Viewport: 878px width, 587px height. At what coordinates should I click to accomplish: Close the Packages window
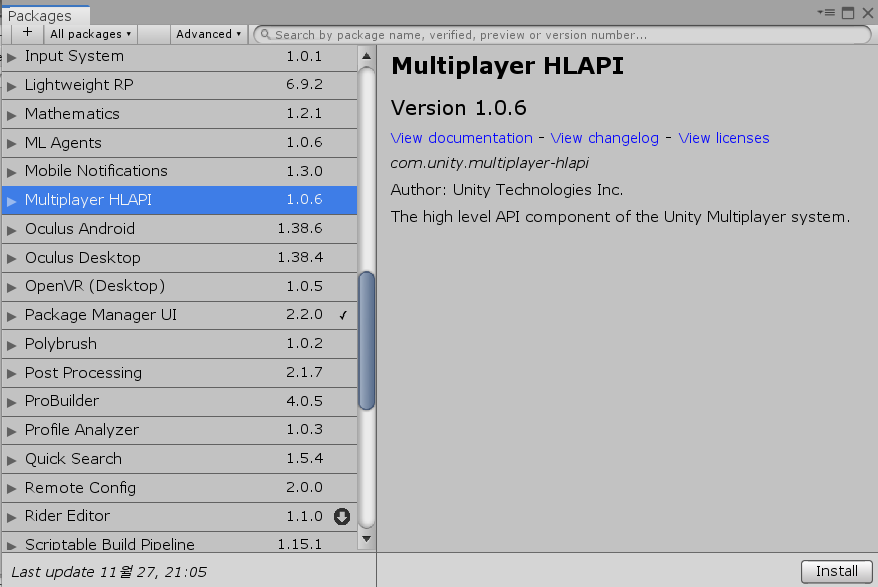867,13
